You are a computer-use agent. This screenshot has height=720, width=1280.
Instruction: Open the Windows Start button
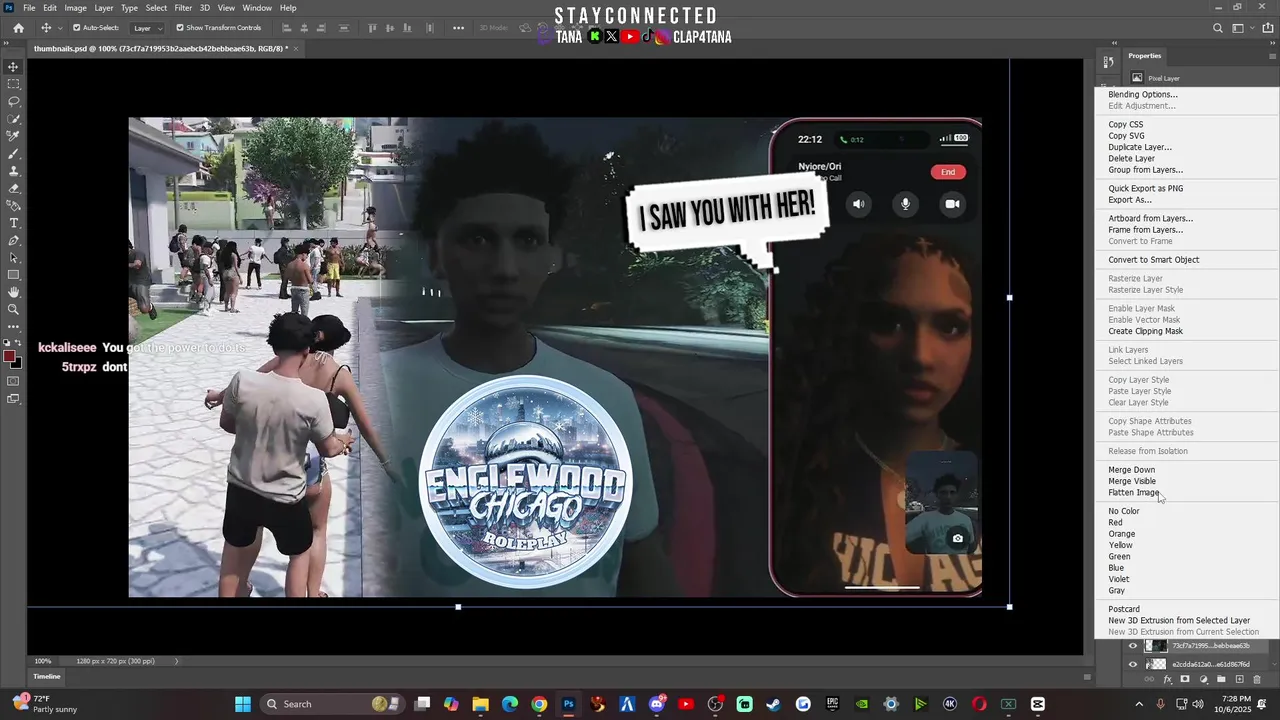243,704
